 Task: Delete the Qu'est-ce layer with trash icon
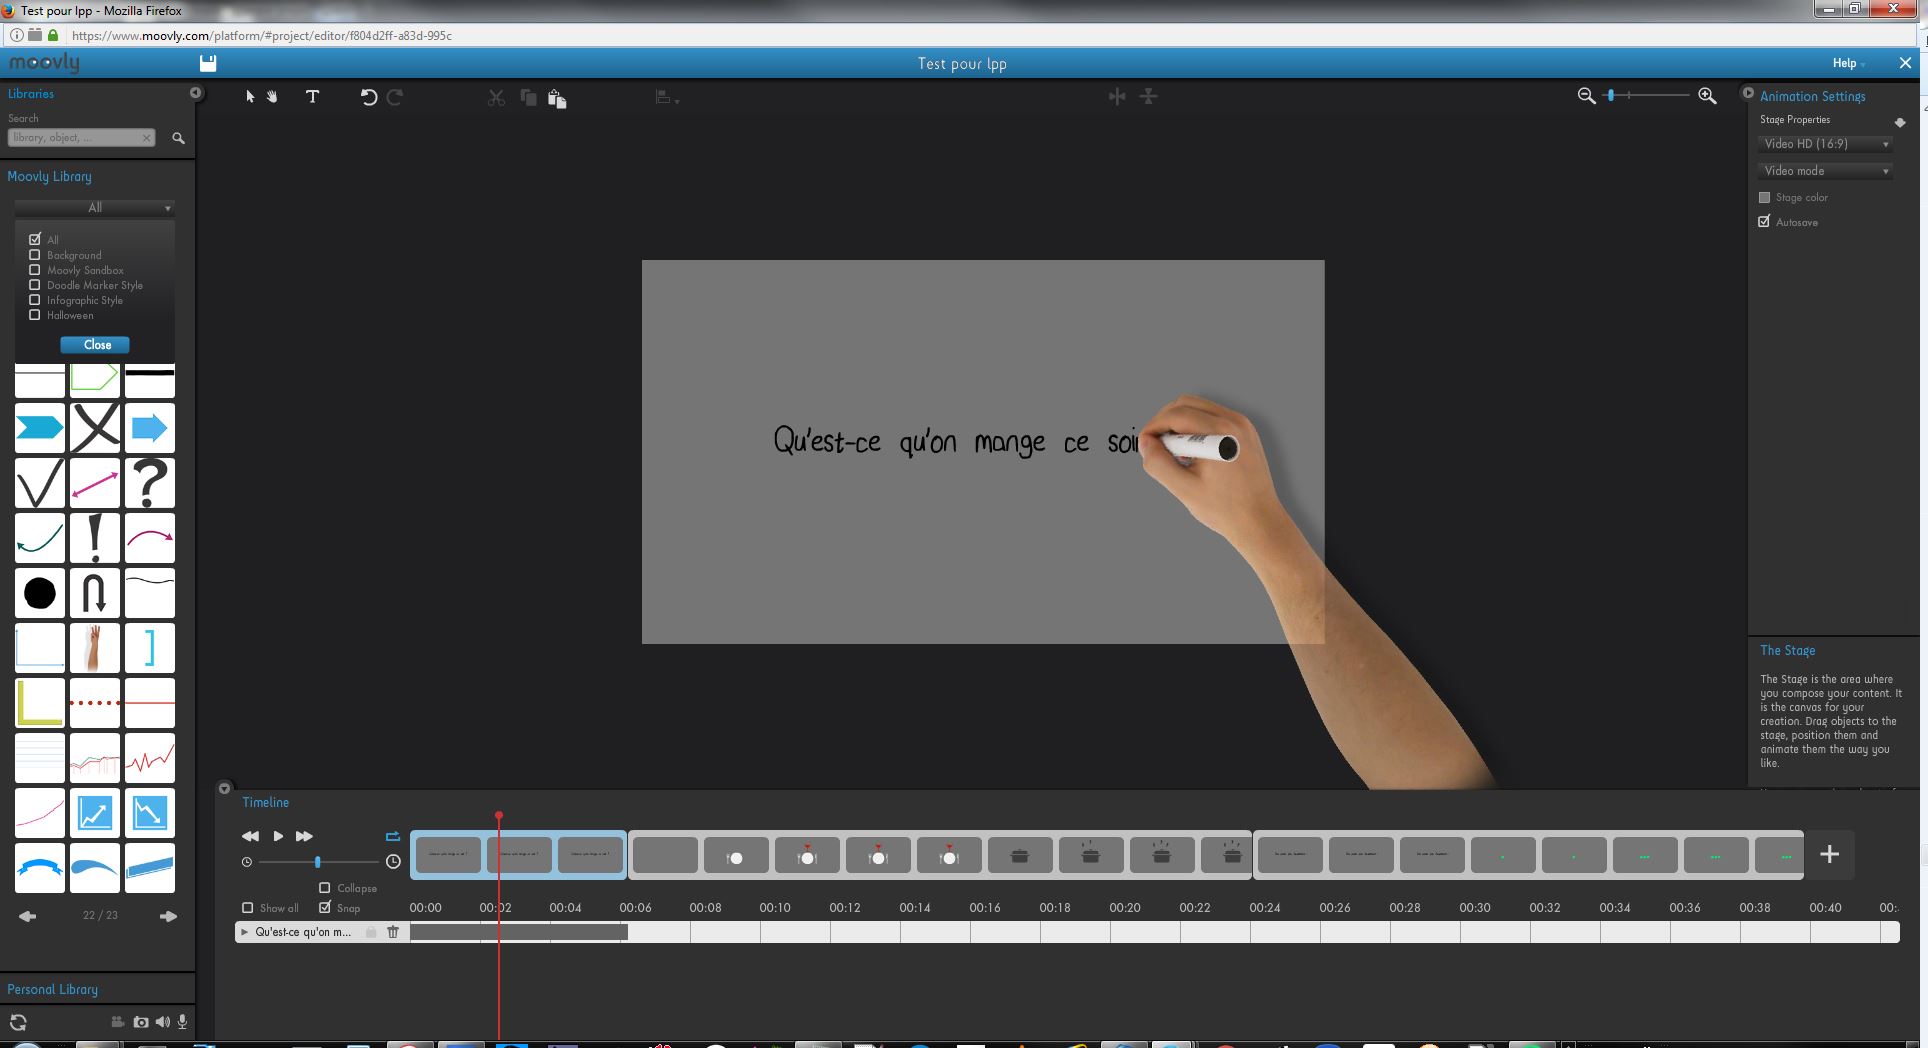point(393,932)
